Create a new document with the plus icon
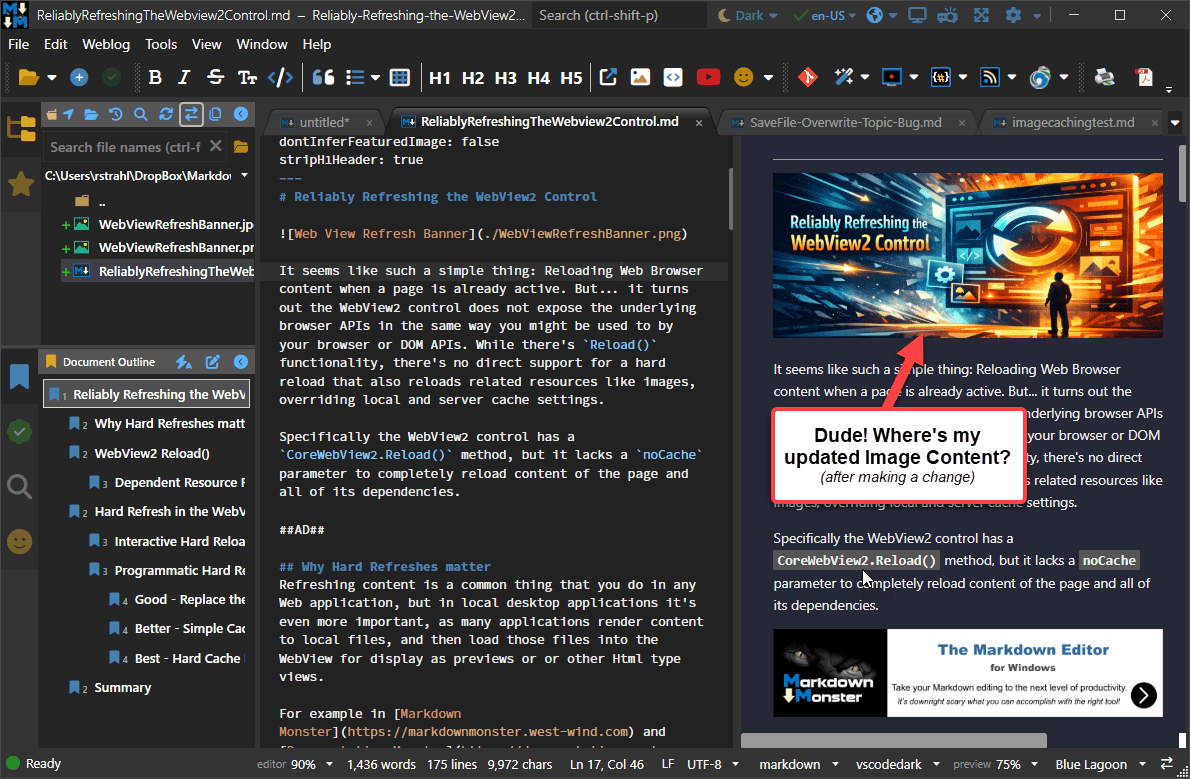 (x=79, y=77)
